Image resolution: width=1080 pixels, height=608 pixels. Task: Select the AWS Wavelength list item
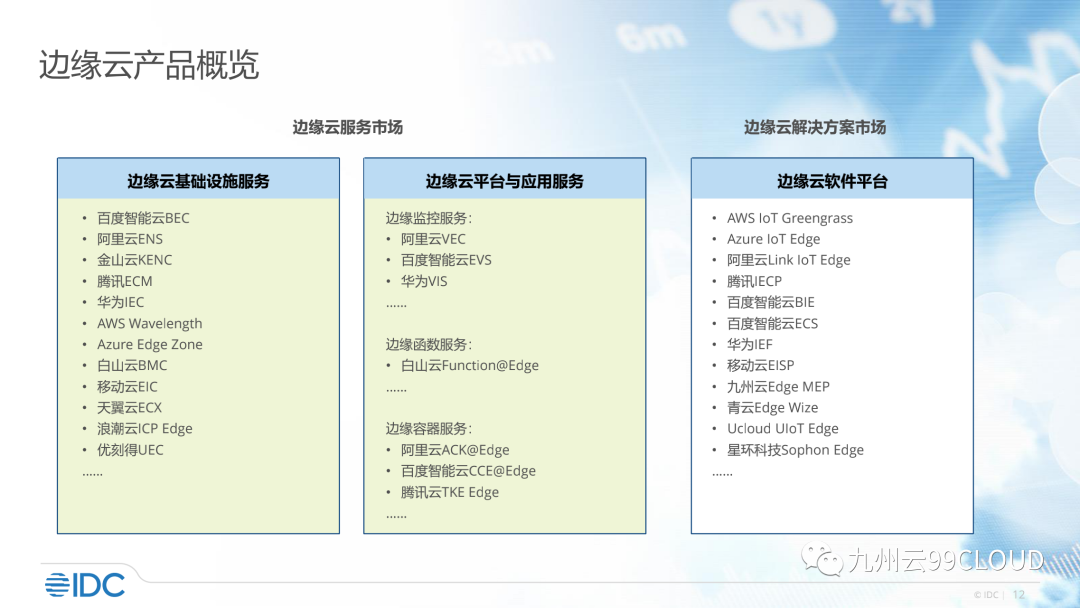click(149, 323)
